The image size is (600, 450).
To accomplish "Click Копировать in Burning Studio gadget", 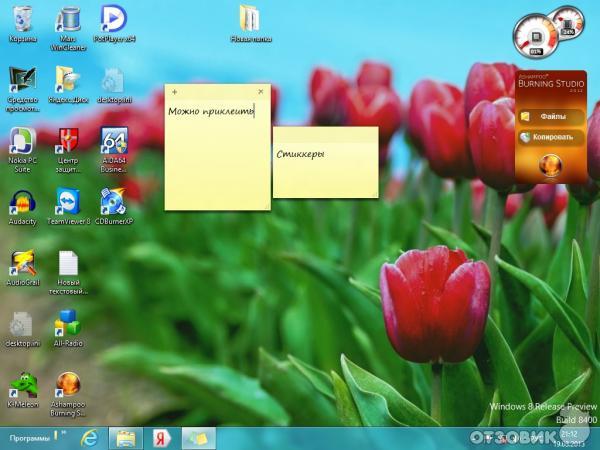I will [552, 137].
